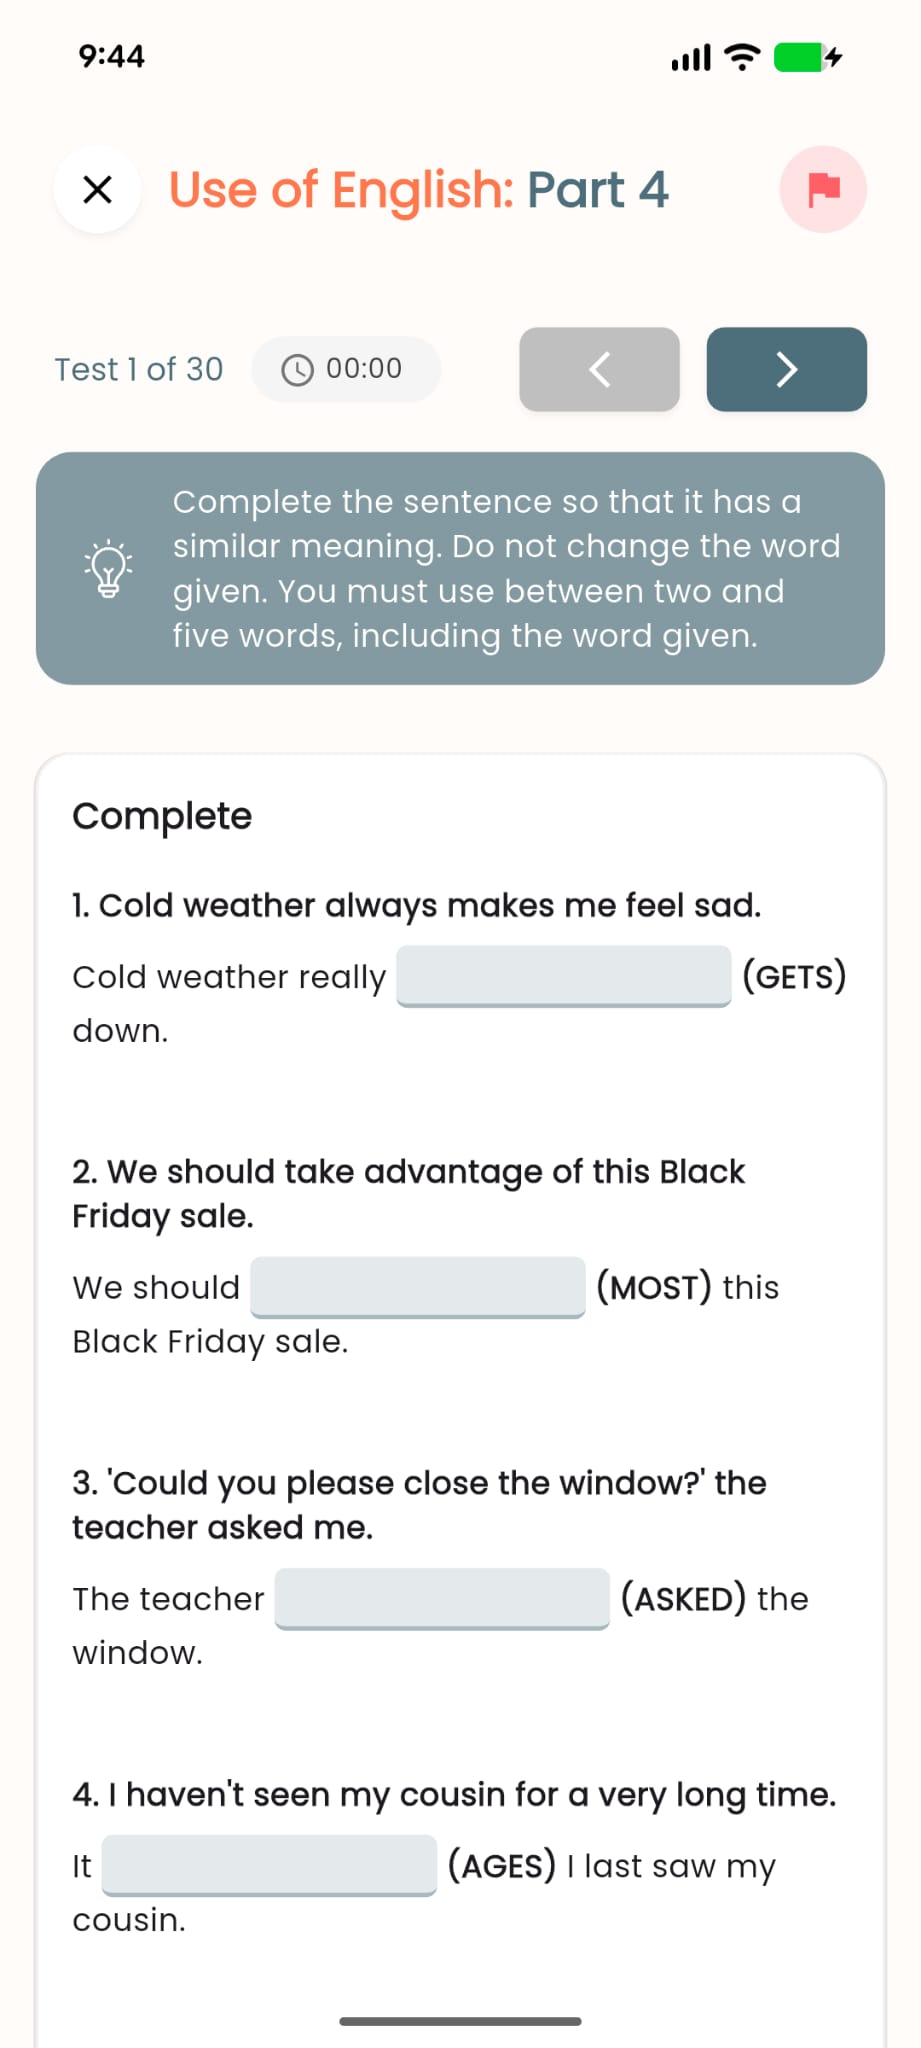The height and width of the screenshot is (2048, 921).
Task: Tap the flag icon to mark this test
Action: pyautogui.click(x=822, y=190)
